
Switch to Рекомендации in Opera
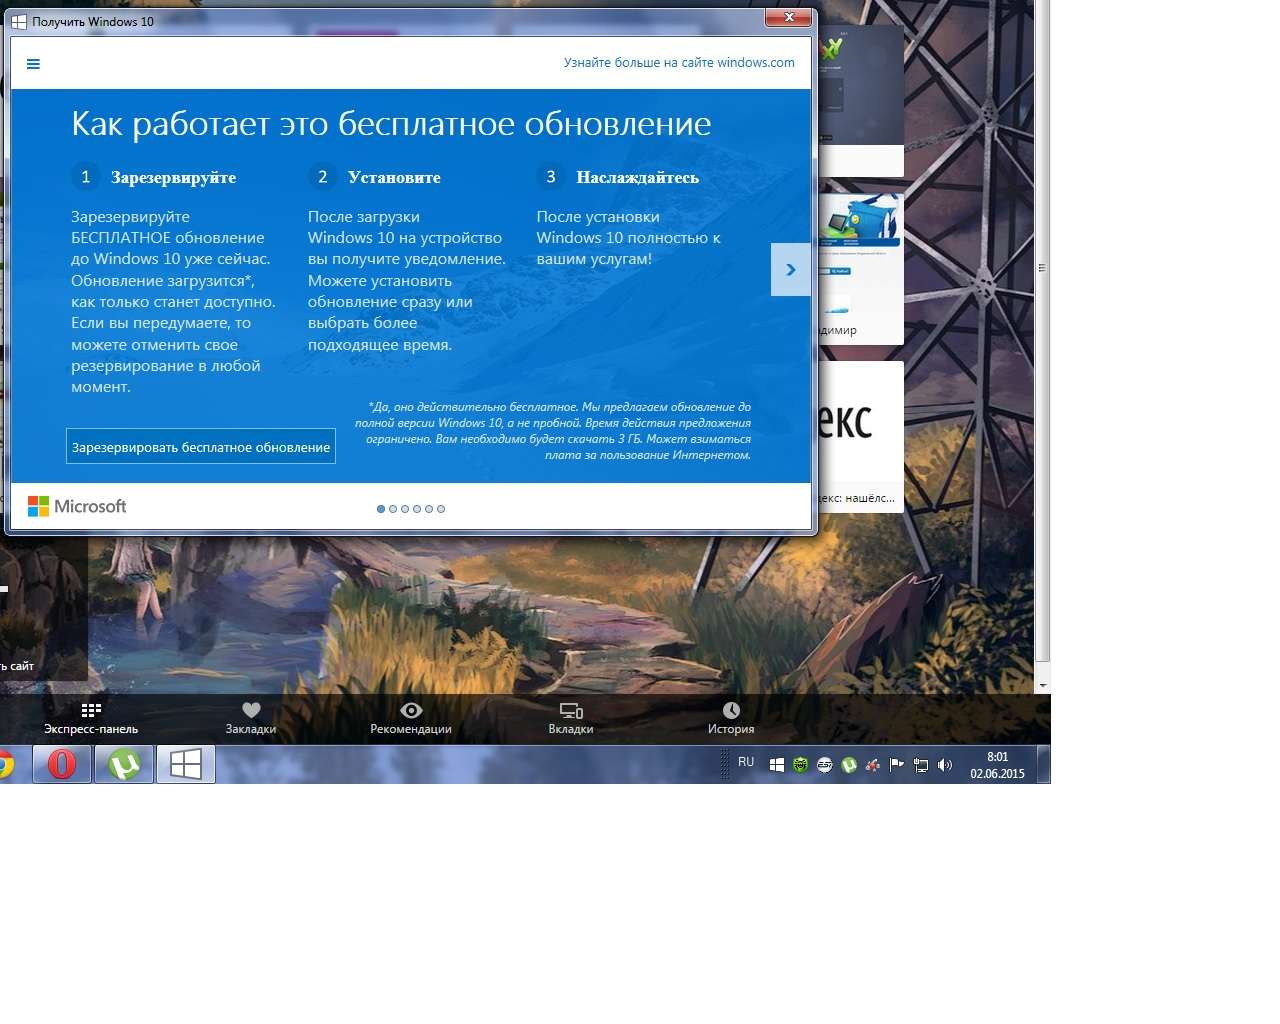tap(411, 718)
